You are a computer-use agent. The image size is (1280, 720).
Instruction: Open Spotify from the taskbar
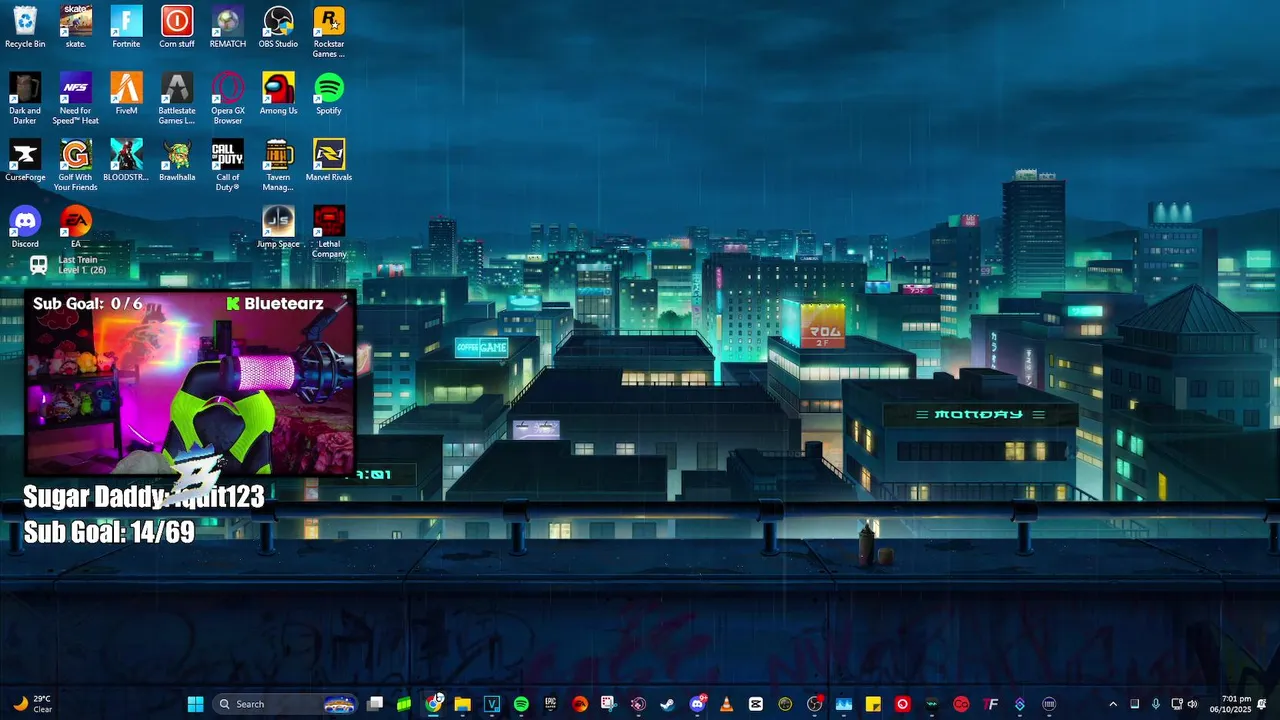pos(521,704)
